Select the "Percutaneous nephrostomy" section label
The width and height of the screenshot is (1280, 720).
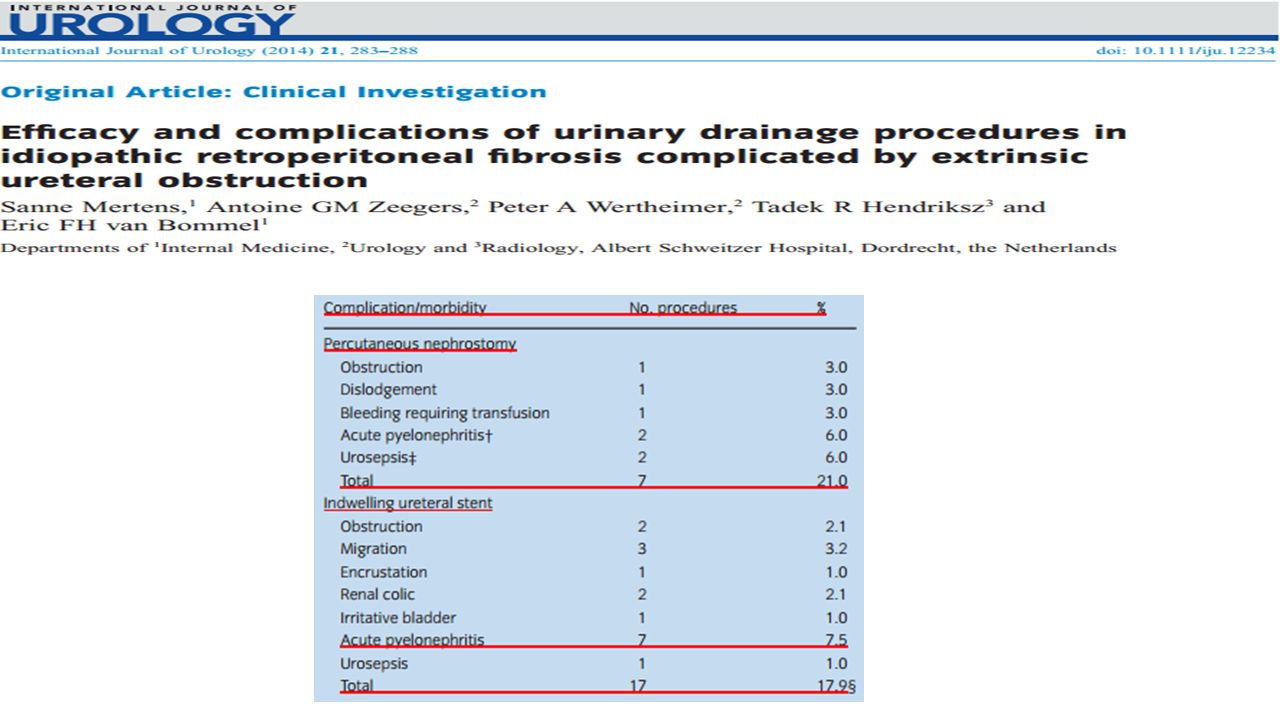pyautogui.click(x=420, y=344)
